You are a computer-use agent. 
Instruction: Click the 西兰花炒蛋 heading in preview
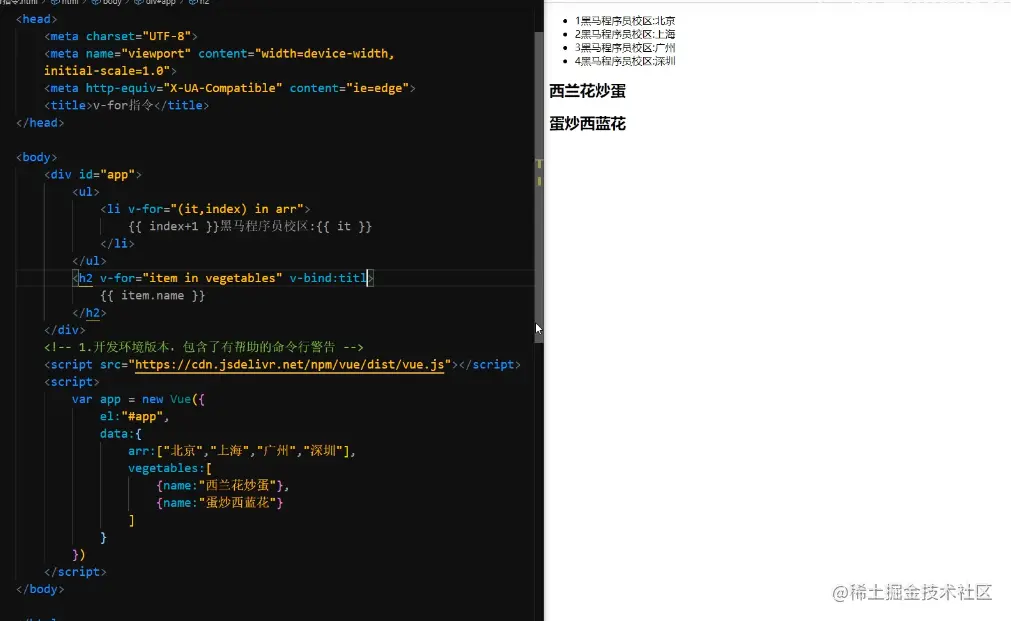pyautogui.click(x=587, y=91)
